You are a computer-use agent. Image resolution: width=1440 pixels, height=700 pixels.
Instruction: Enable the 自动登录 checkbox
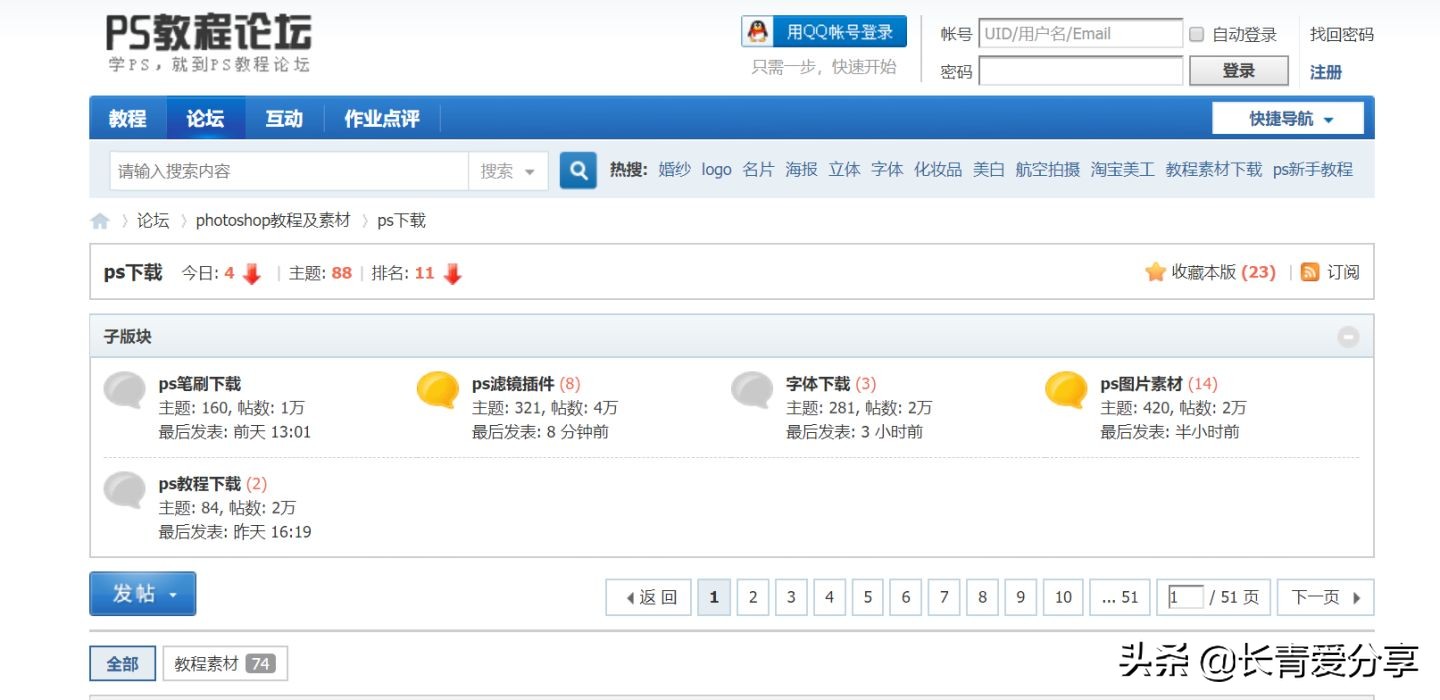[x=1196, y=33]
